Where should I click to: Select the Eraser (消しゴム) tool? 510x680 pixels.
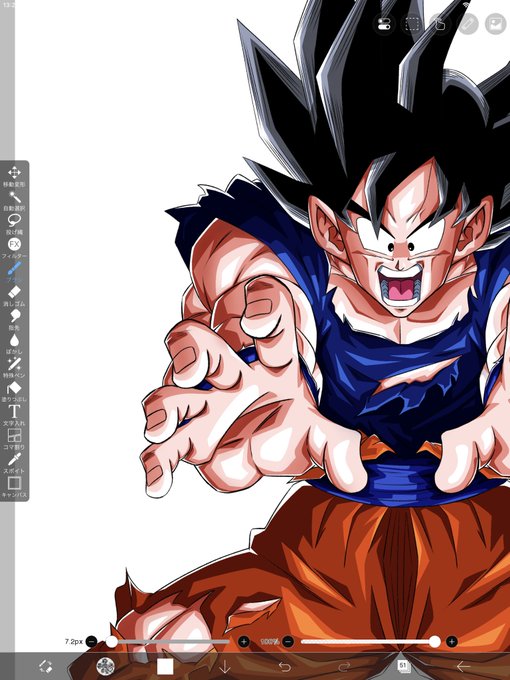(x=14, y=296)
